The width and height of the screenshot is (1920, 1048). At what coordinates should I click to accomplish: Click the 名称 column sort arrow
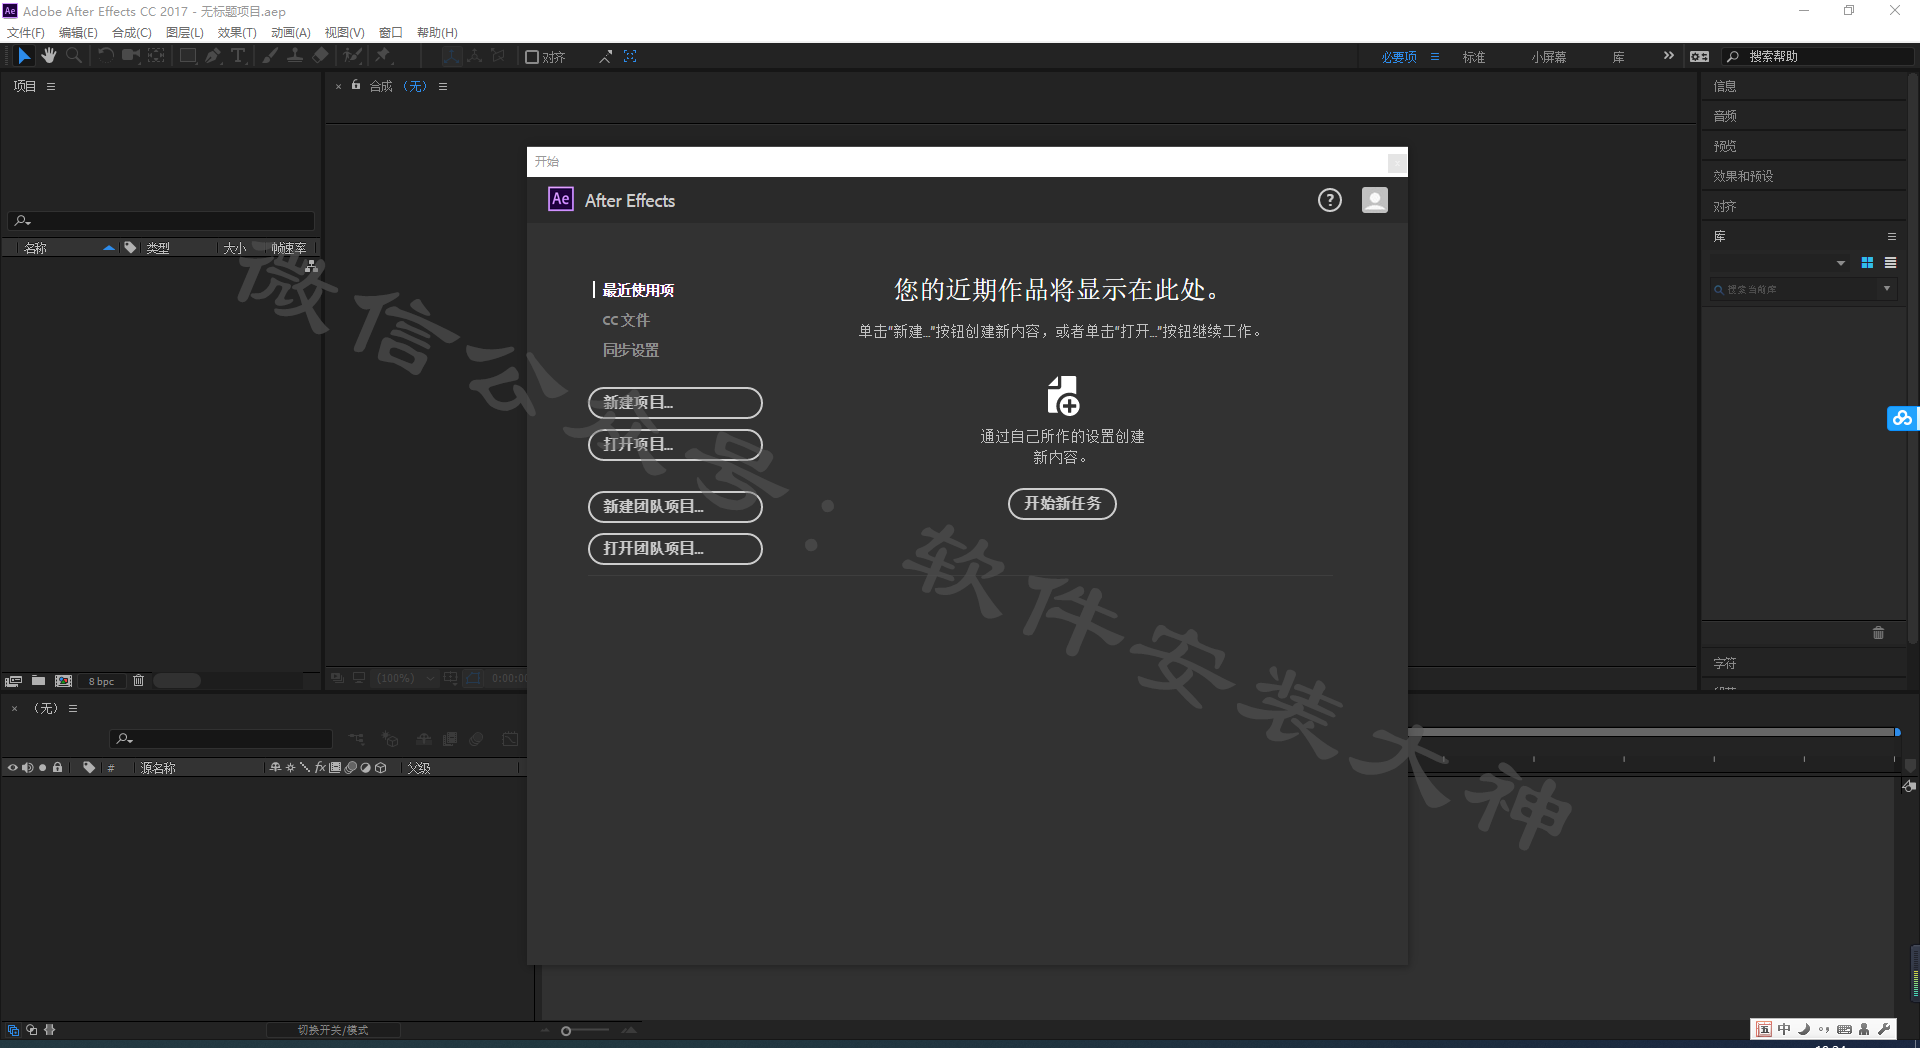coord(109,248)
